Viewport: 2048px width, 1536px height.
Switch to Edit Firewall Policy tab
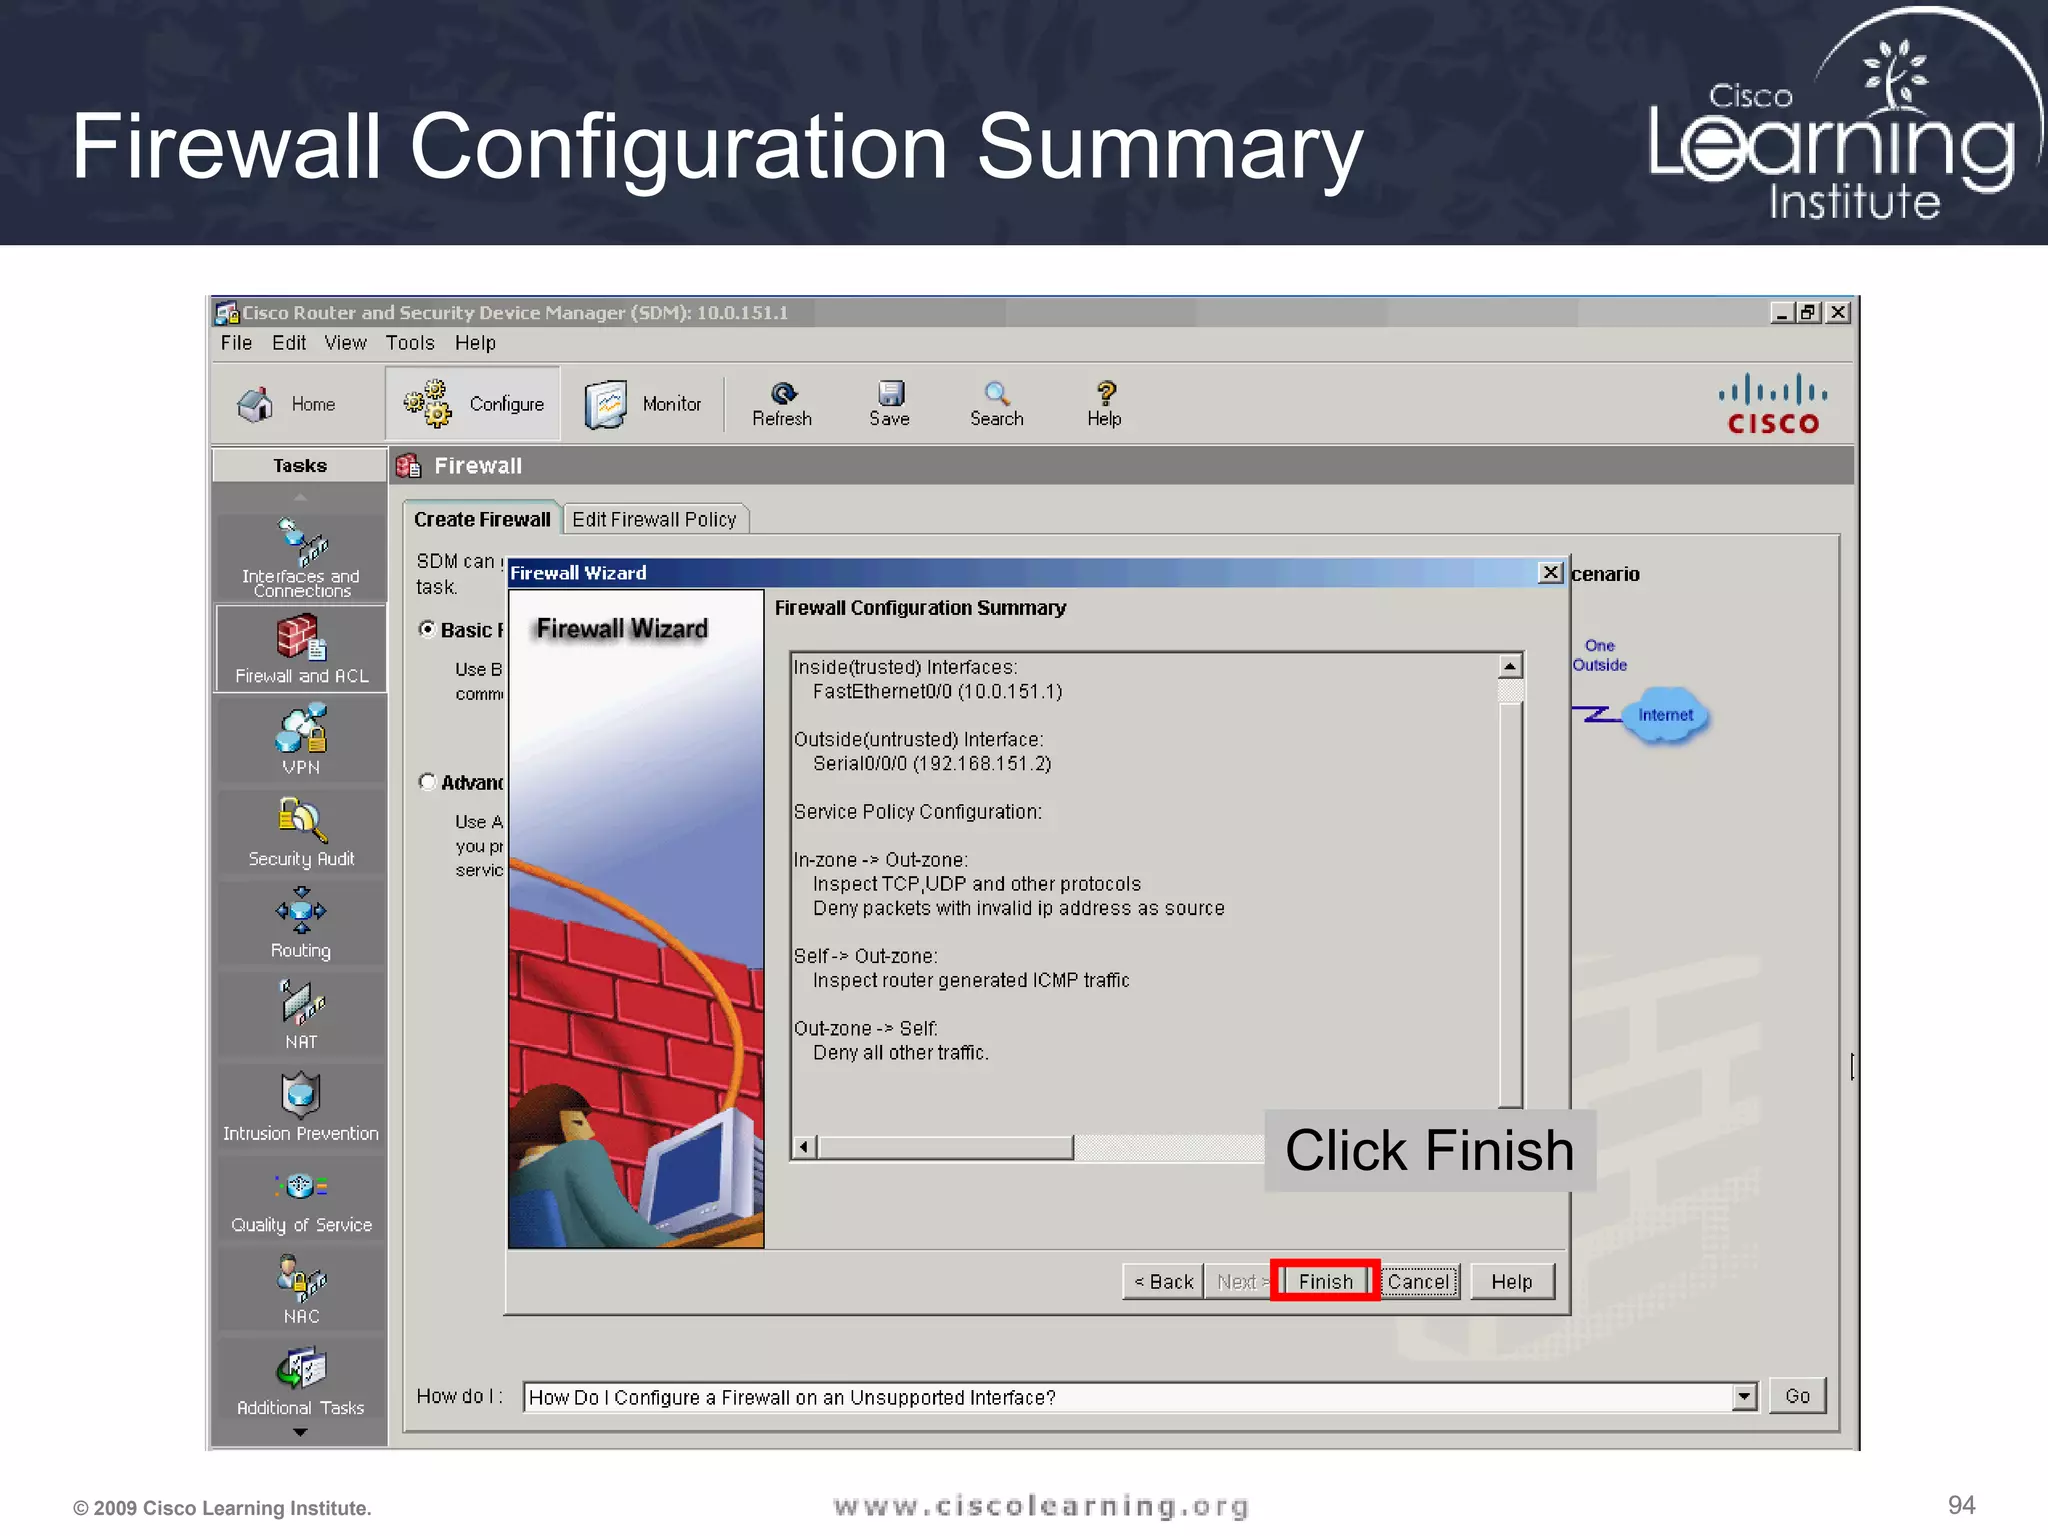point(654,519)
